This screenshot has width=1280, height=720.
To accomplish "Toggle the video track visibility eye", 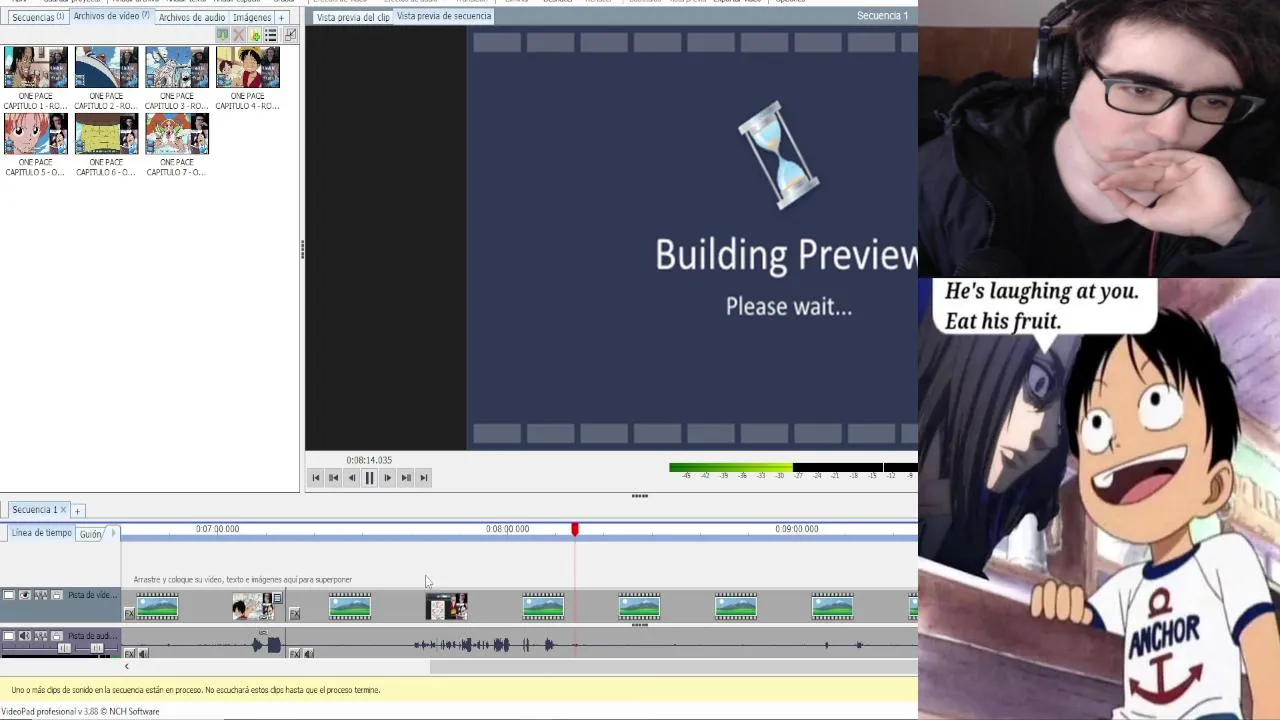I will point(25,595).
